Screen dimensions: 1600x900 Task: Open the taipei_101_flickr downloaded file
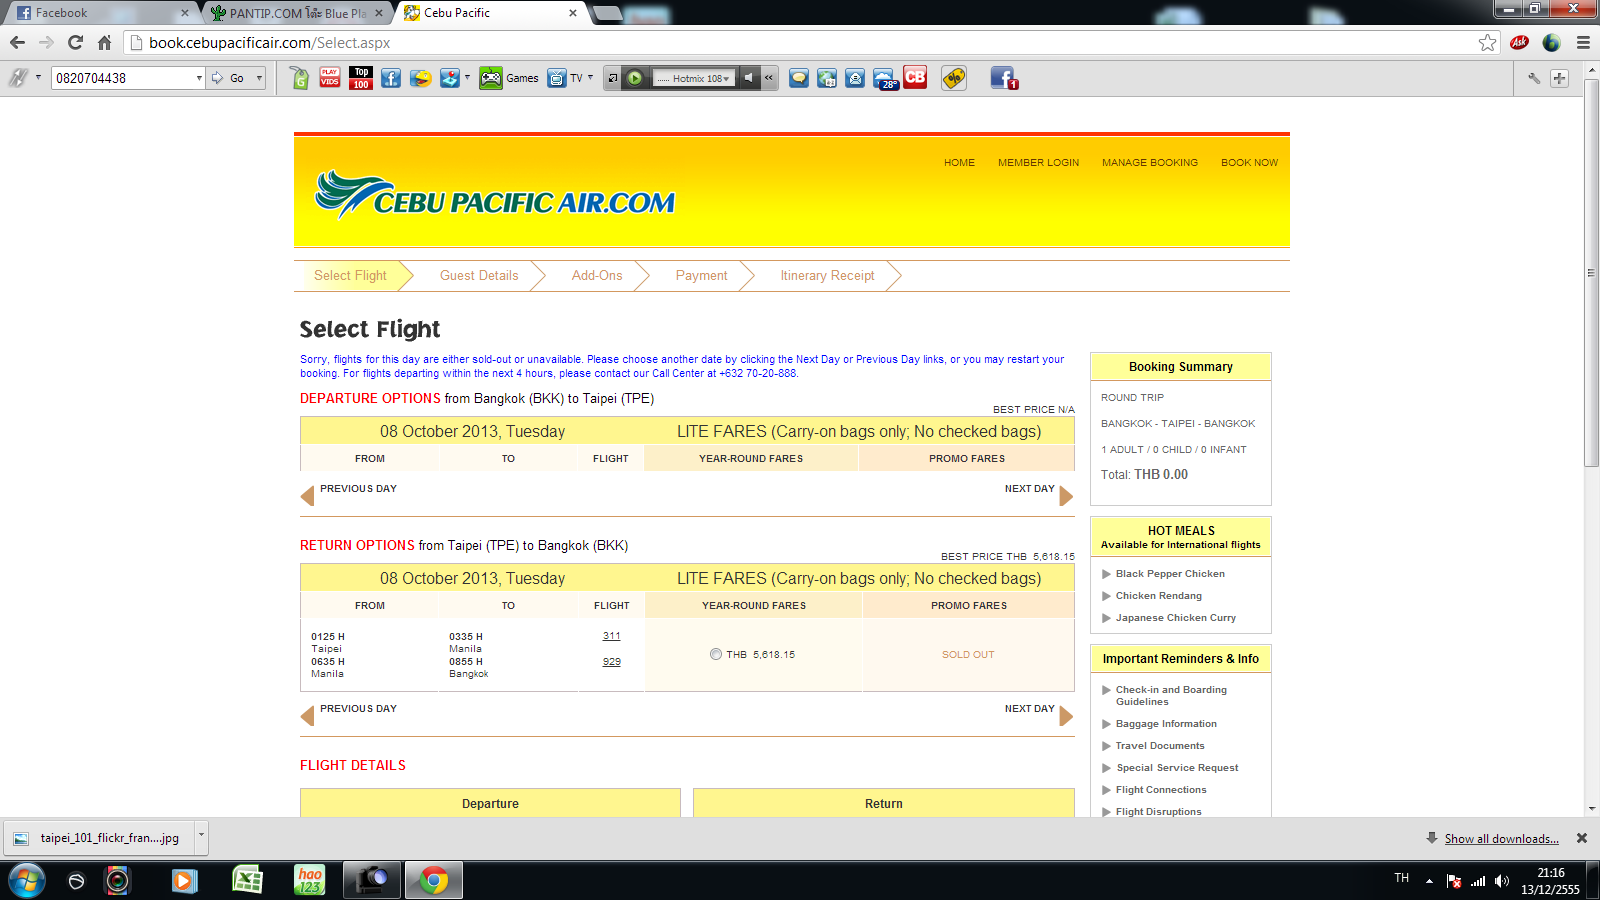point(99,838)
